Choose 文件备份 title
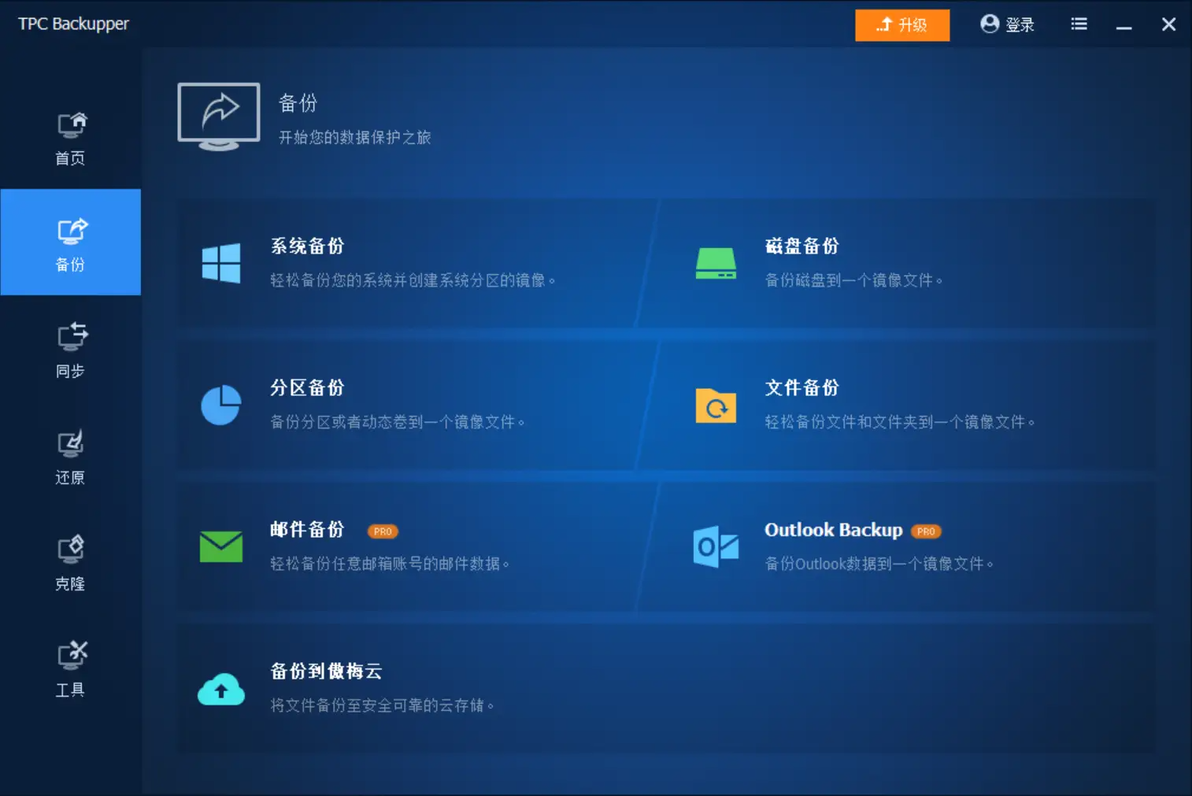This screenshot has width=1192, height=796. [x=802, y=388]
